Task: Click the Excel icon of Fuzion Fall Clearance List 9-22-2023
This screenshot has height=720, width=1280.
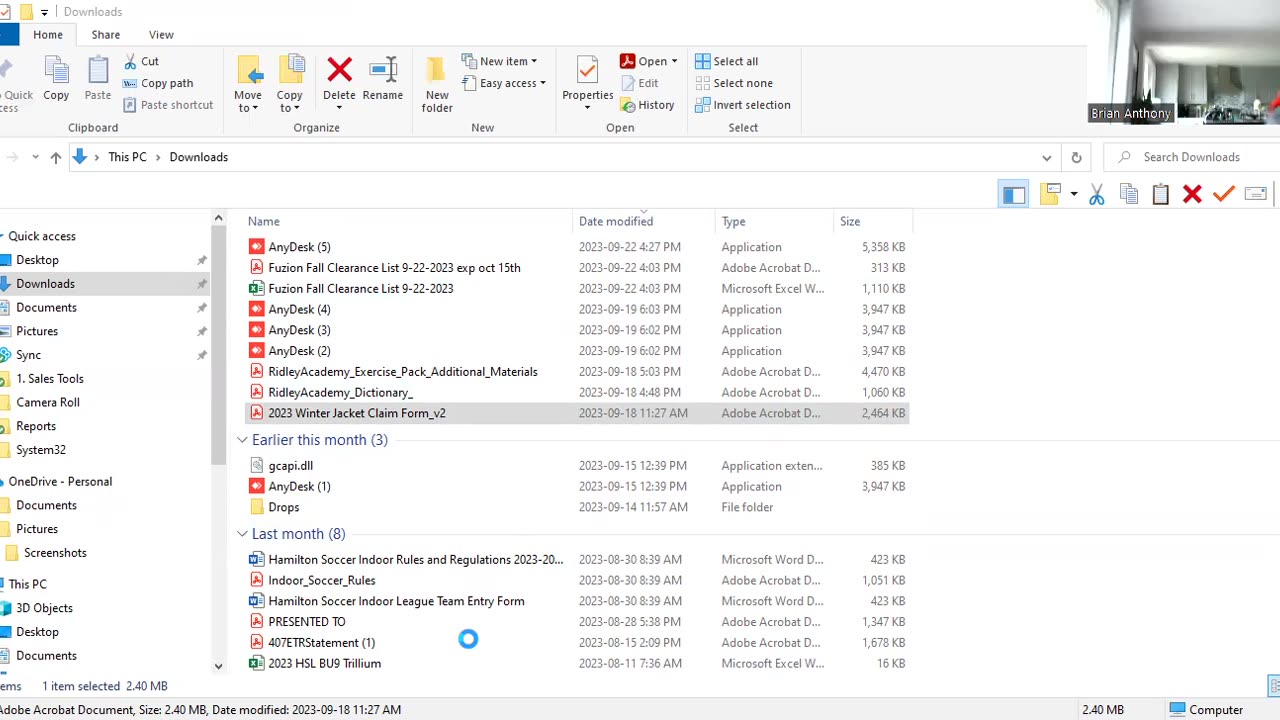Action: (x=257, y=288)
